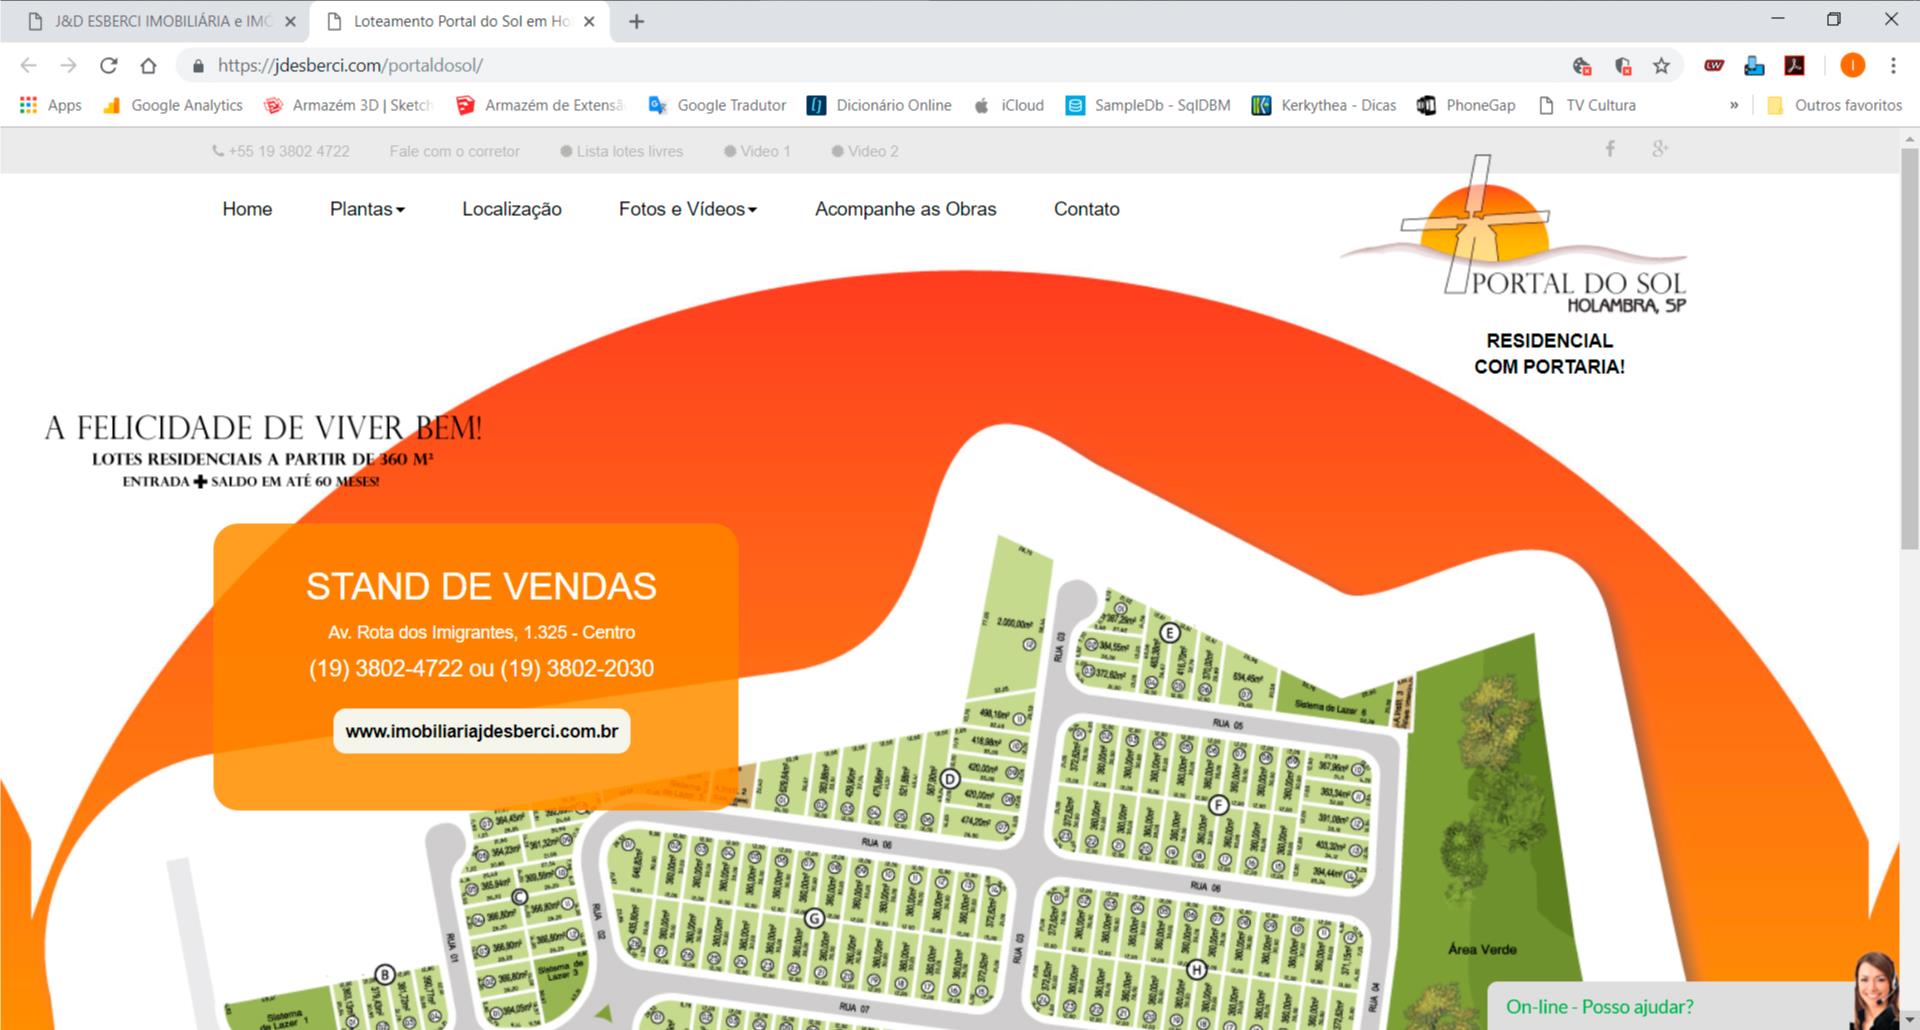Click the www.imobiliariajdesberci.com.br button
This screenshot has width=1920, height=1030.
(x=481, y=731)
